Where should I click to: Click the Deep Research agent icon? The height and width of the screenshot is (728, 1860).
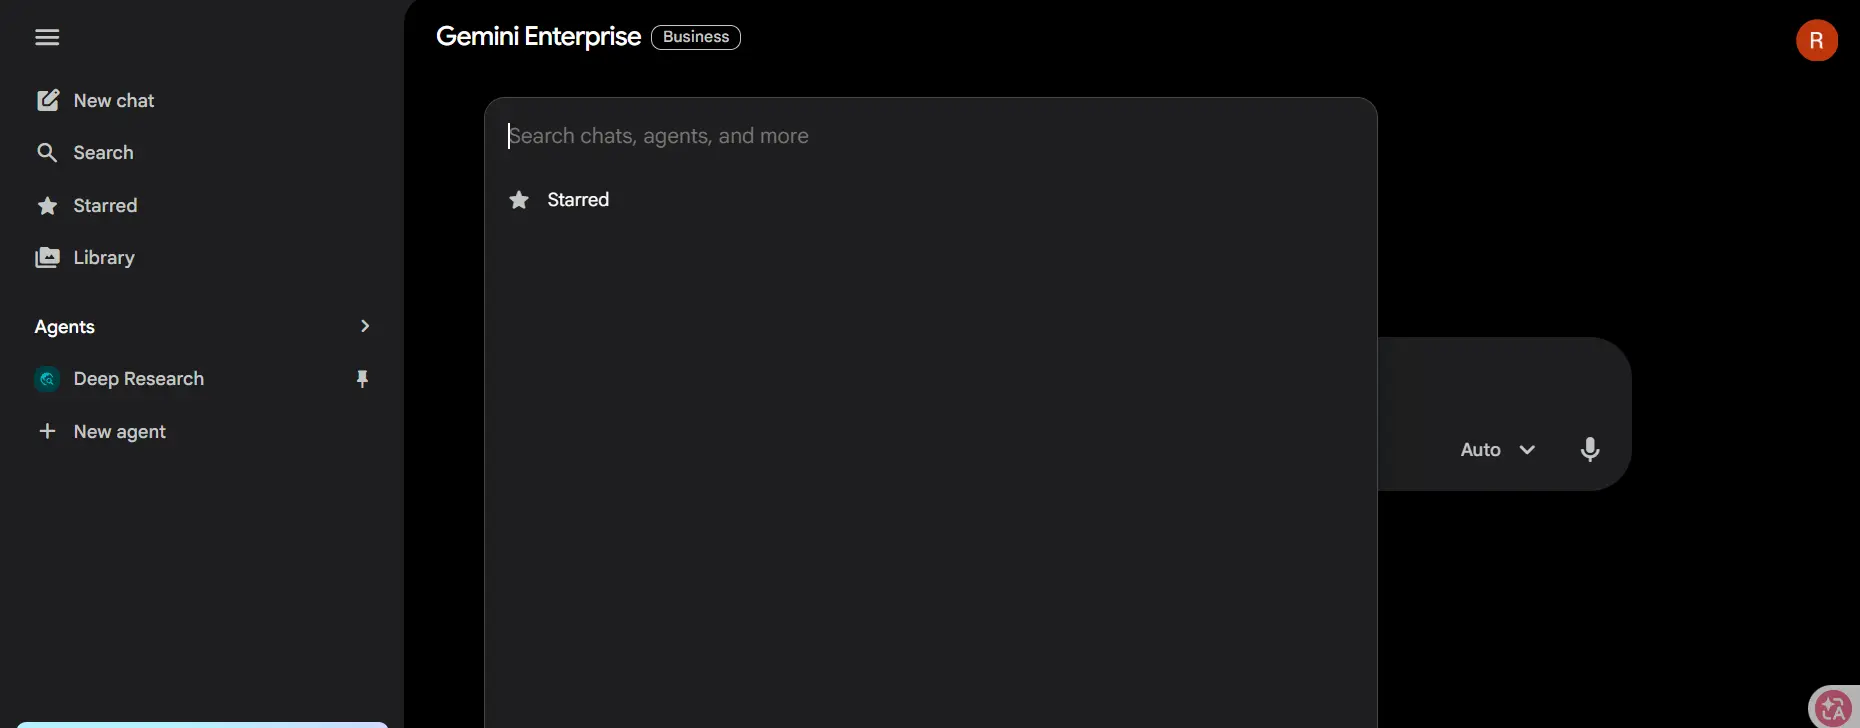47,379
